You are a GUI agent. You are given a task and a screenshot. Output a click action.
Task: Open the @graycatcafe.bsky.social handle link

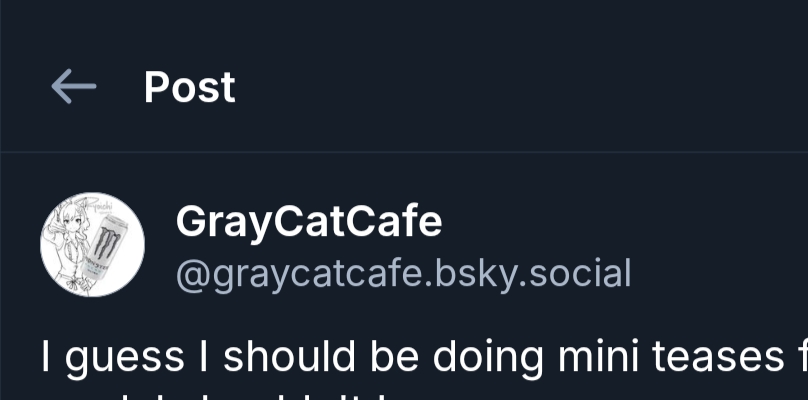pos(403,272)
